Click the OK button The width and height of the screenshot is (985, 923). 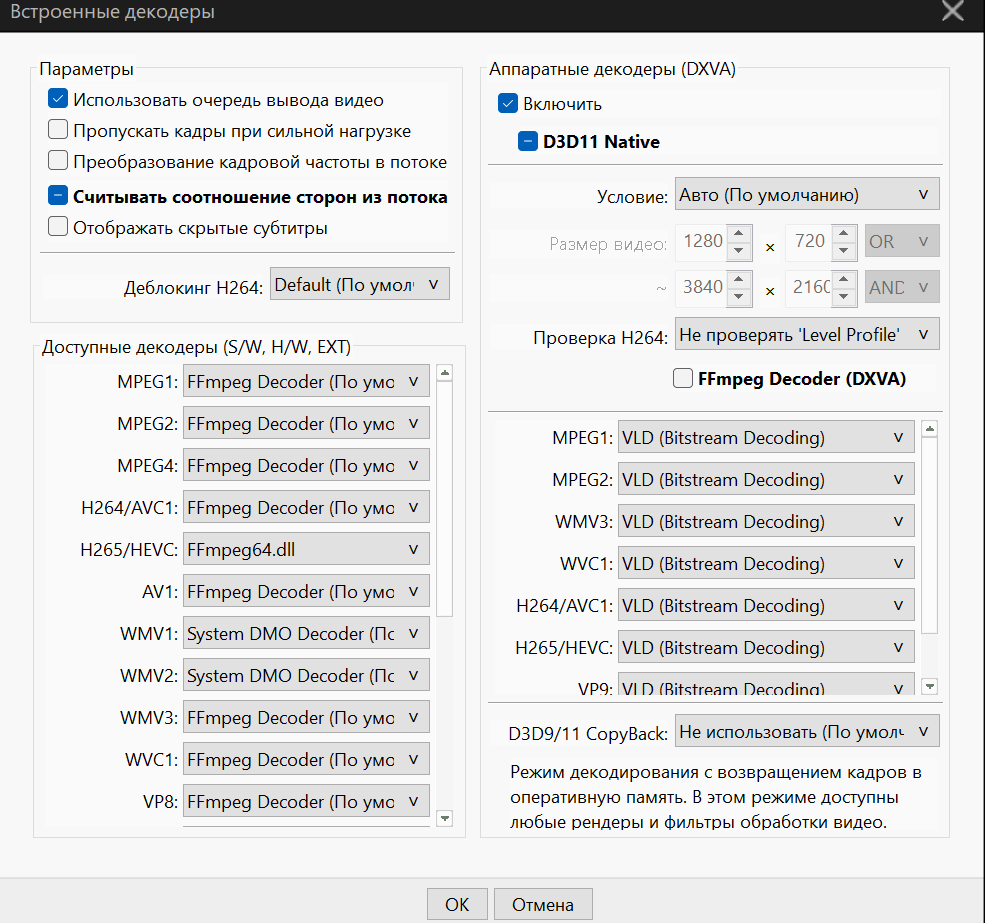pos(457,904)
